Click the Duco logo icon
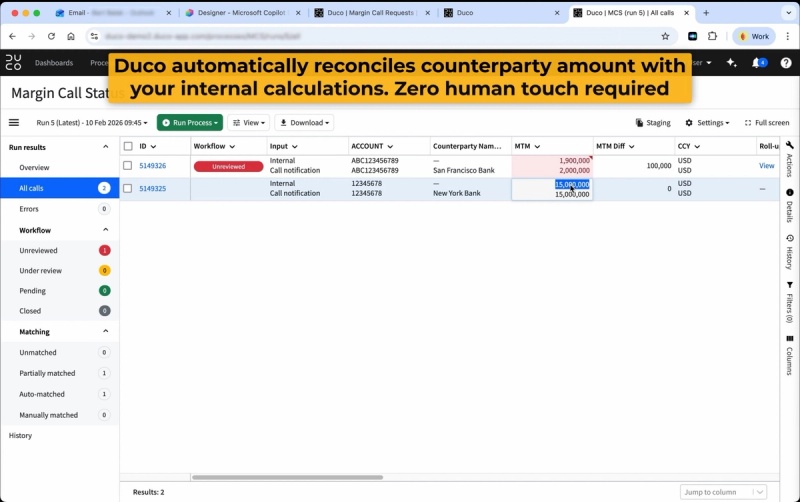The height and width of the screenshot is (502, 800). click(13, 63)
